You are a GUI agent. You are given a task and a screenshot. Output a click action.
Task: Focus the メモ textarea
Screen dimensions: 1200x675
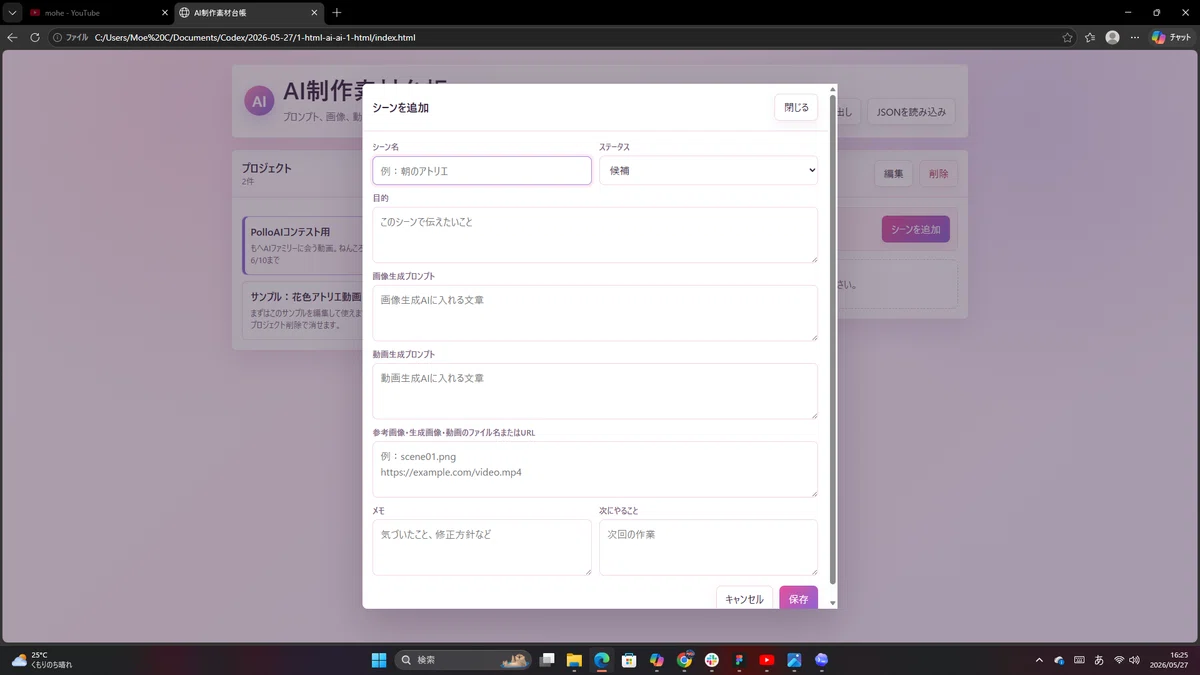pyautogui.click(x=482, y=547)
